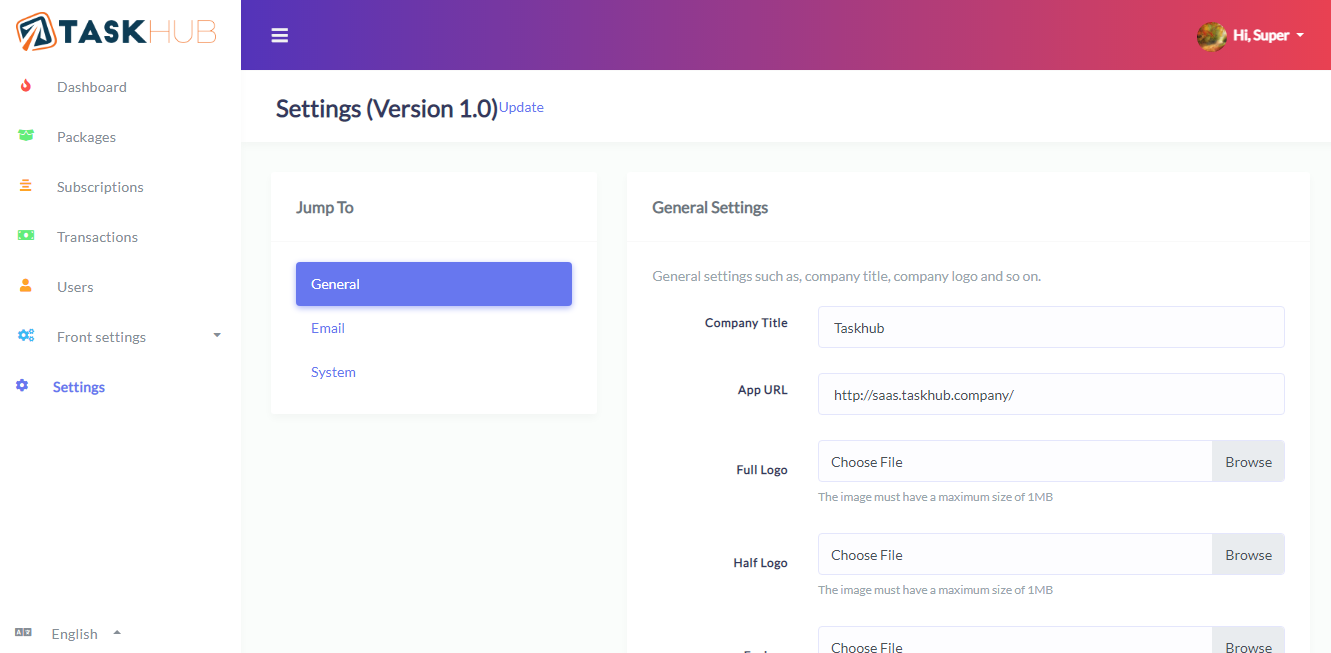
Task: Expand the Front settings submenu arrow
Action: tap(217, 336)
